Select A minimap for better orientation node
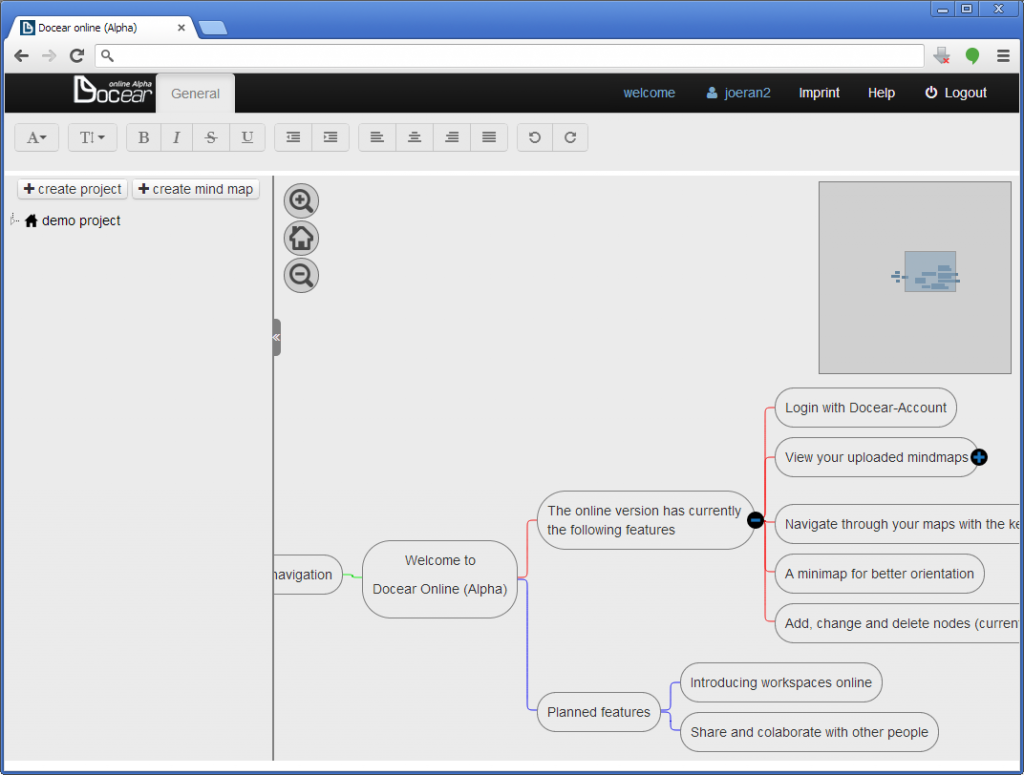This screenshot has height=775, width=1024. (x=879, y=573)
